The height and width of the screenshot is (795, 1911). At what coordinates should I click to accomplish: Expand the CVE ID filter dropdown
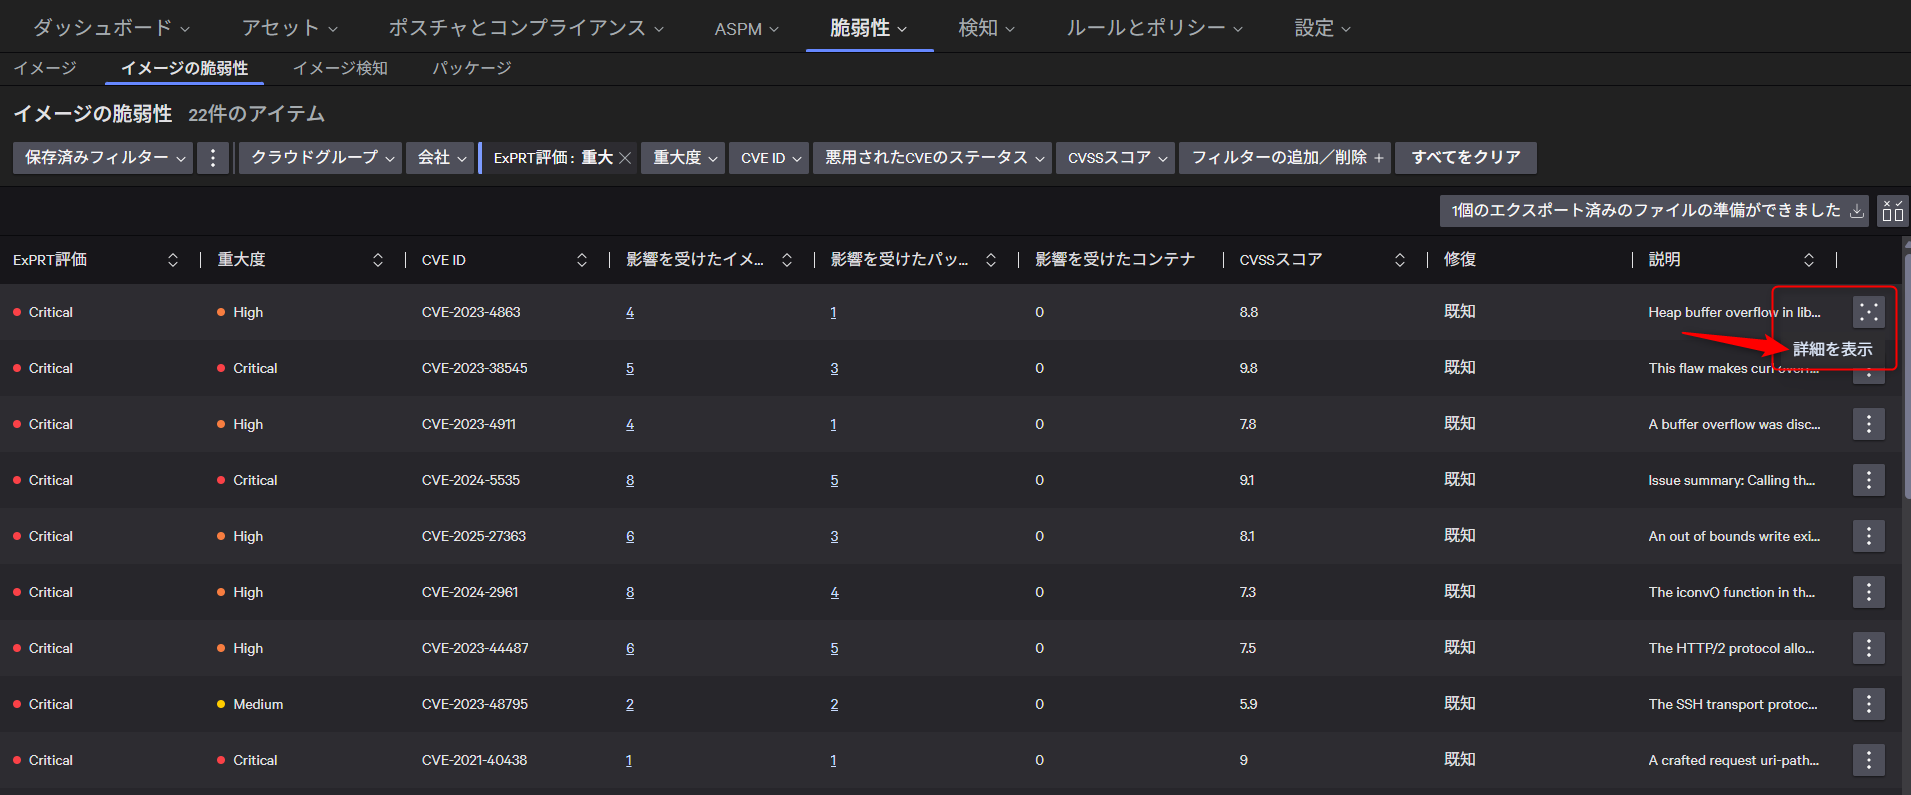769,158
